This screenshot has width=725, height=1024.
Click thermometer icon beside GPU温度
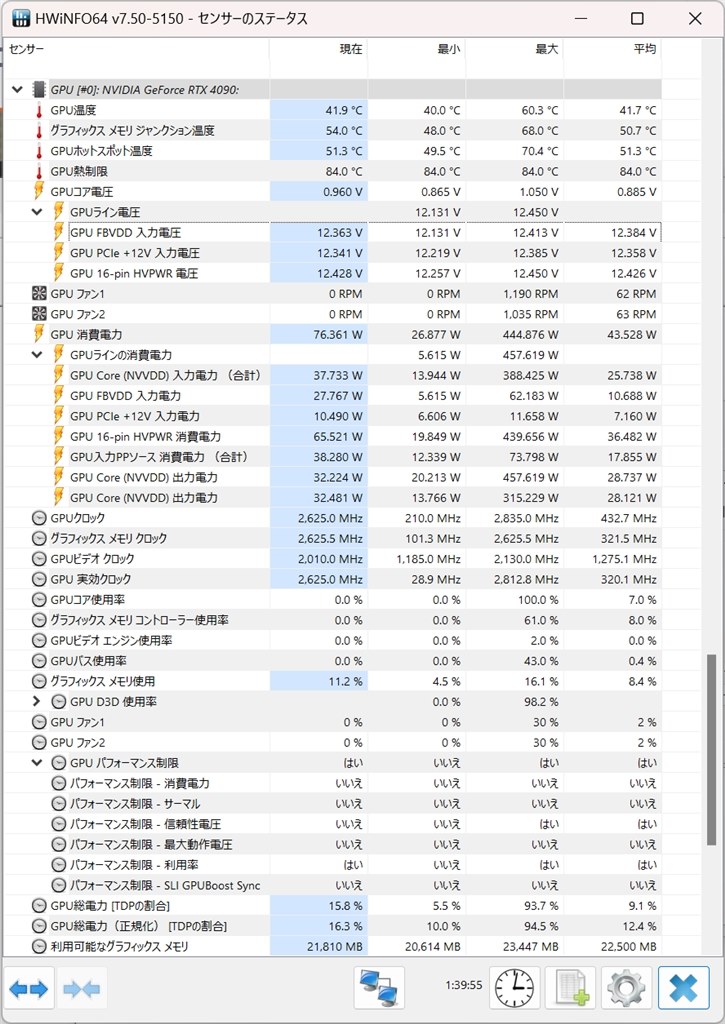tap(39, 110)
